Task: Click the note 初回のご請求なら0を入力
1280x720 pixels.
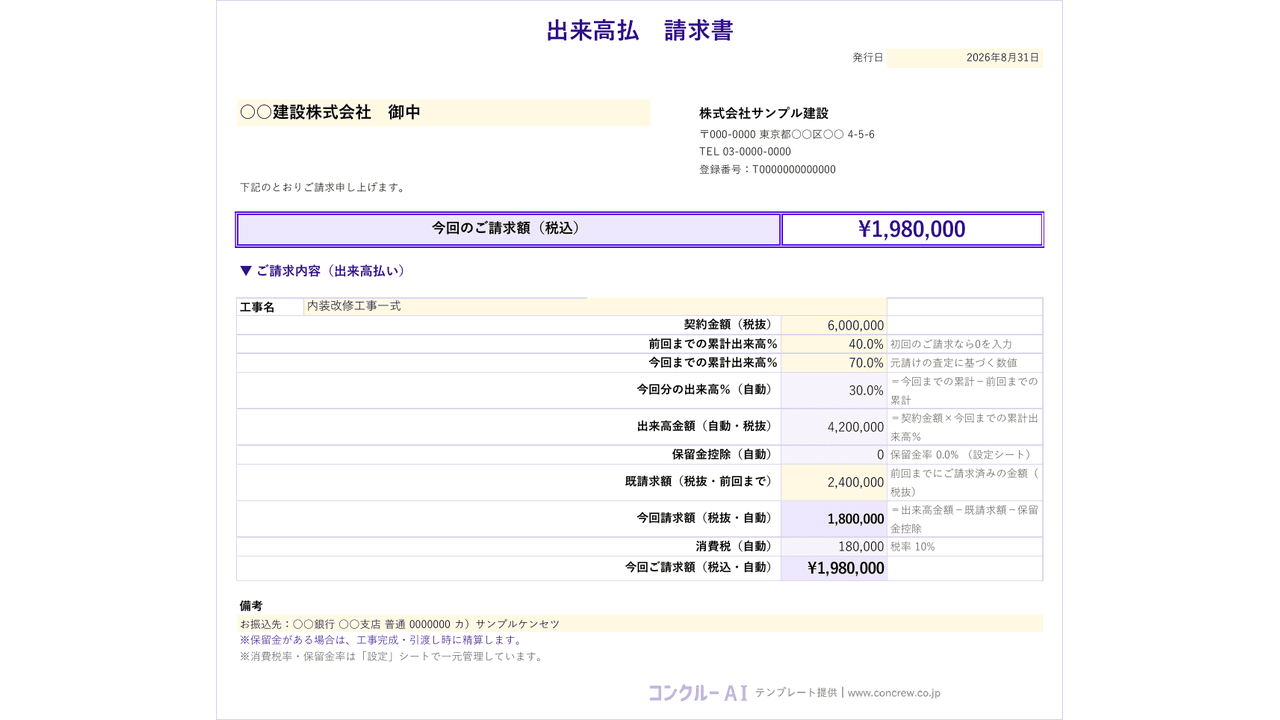Action: (x=951, y=344)
